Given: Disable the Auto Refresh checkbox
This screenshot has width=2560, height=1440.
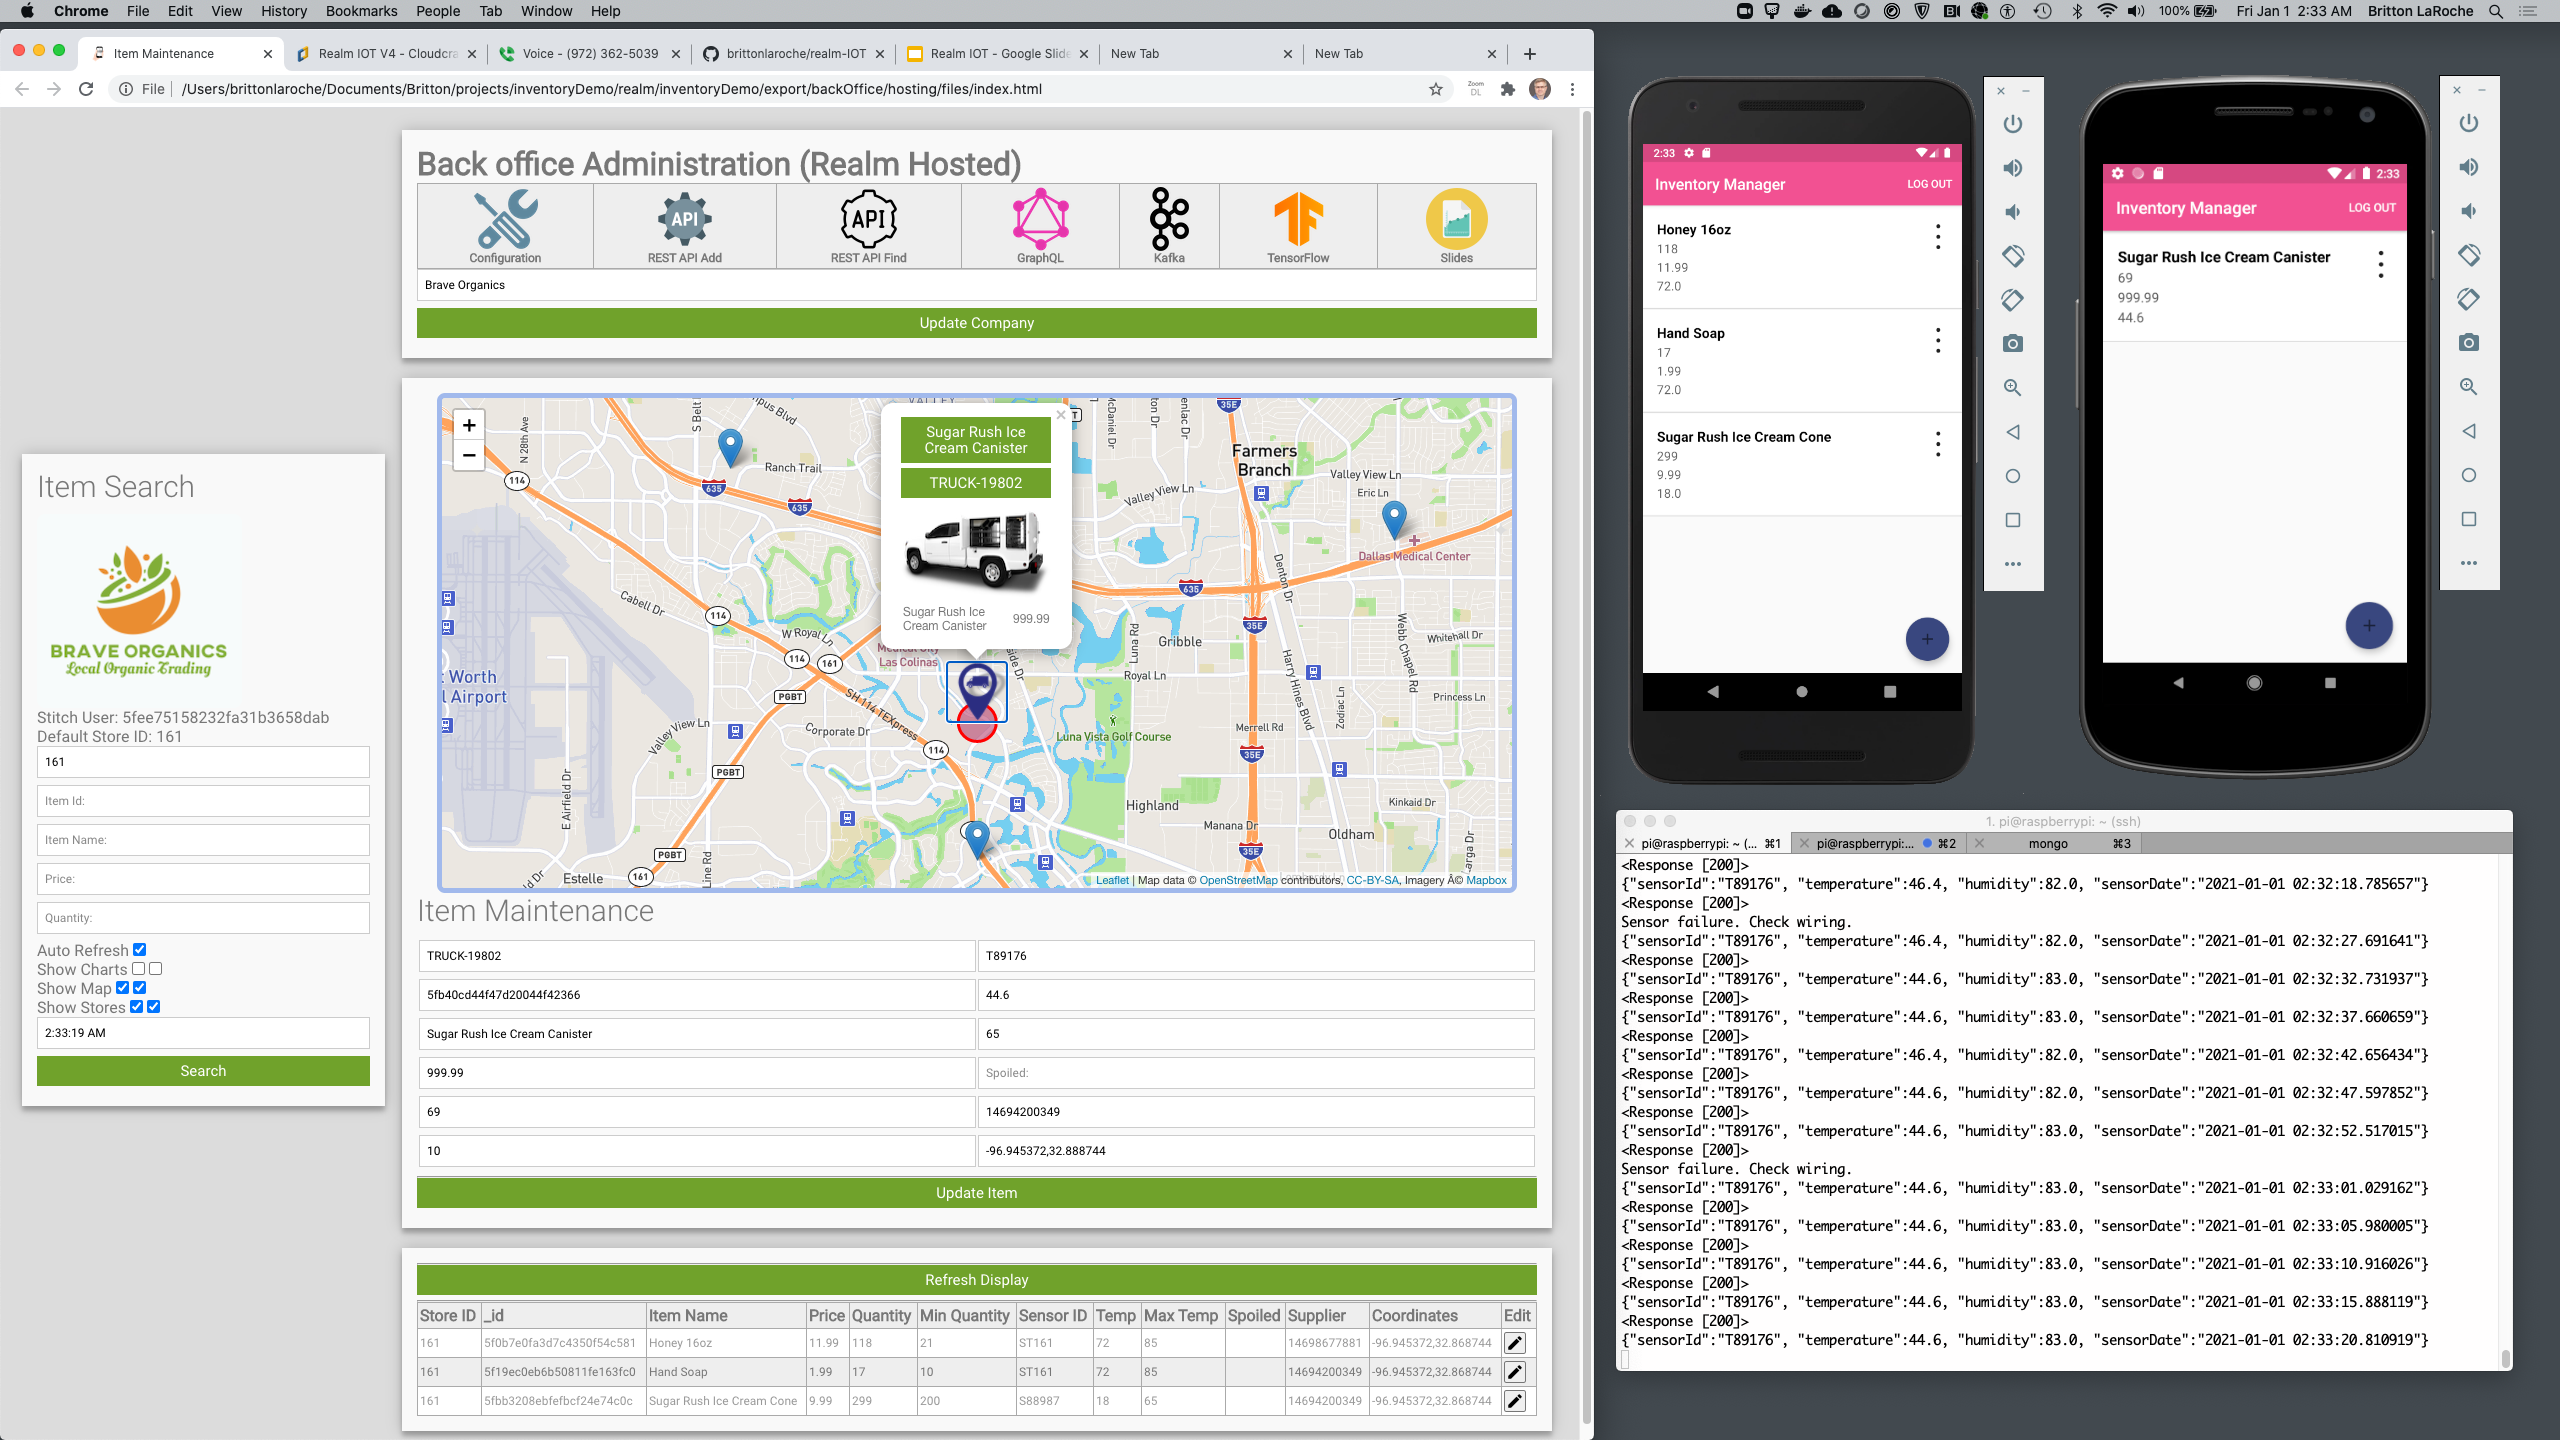Looking at the screenshot, I should point(140,950).
